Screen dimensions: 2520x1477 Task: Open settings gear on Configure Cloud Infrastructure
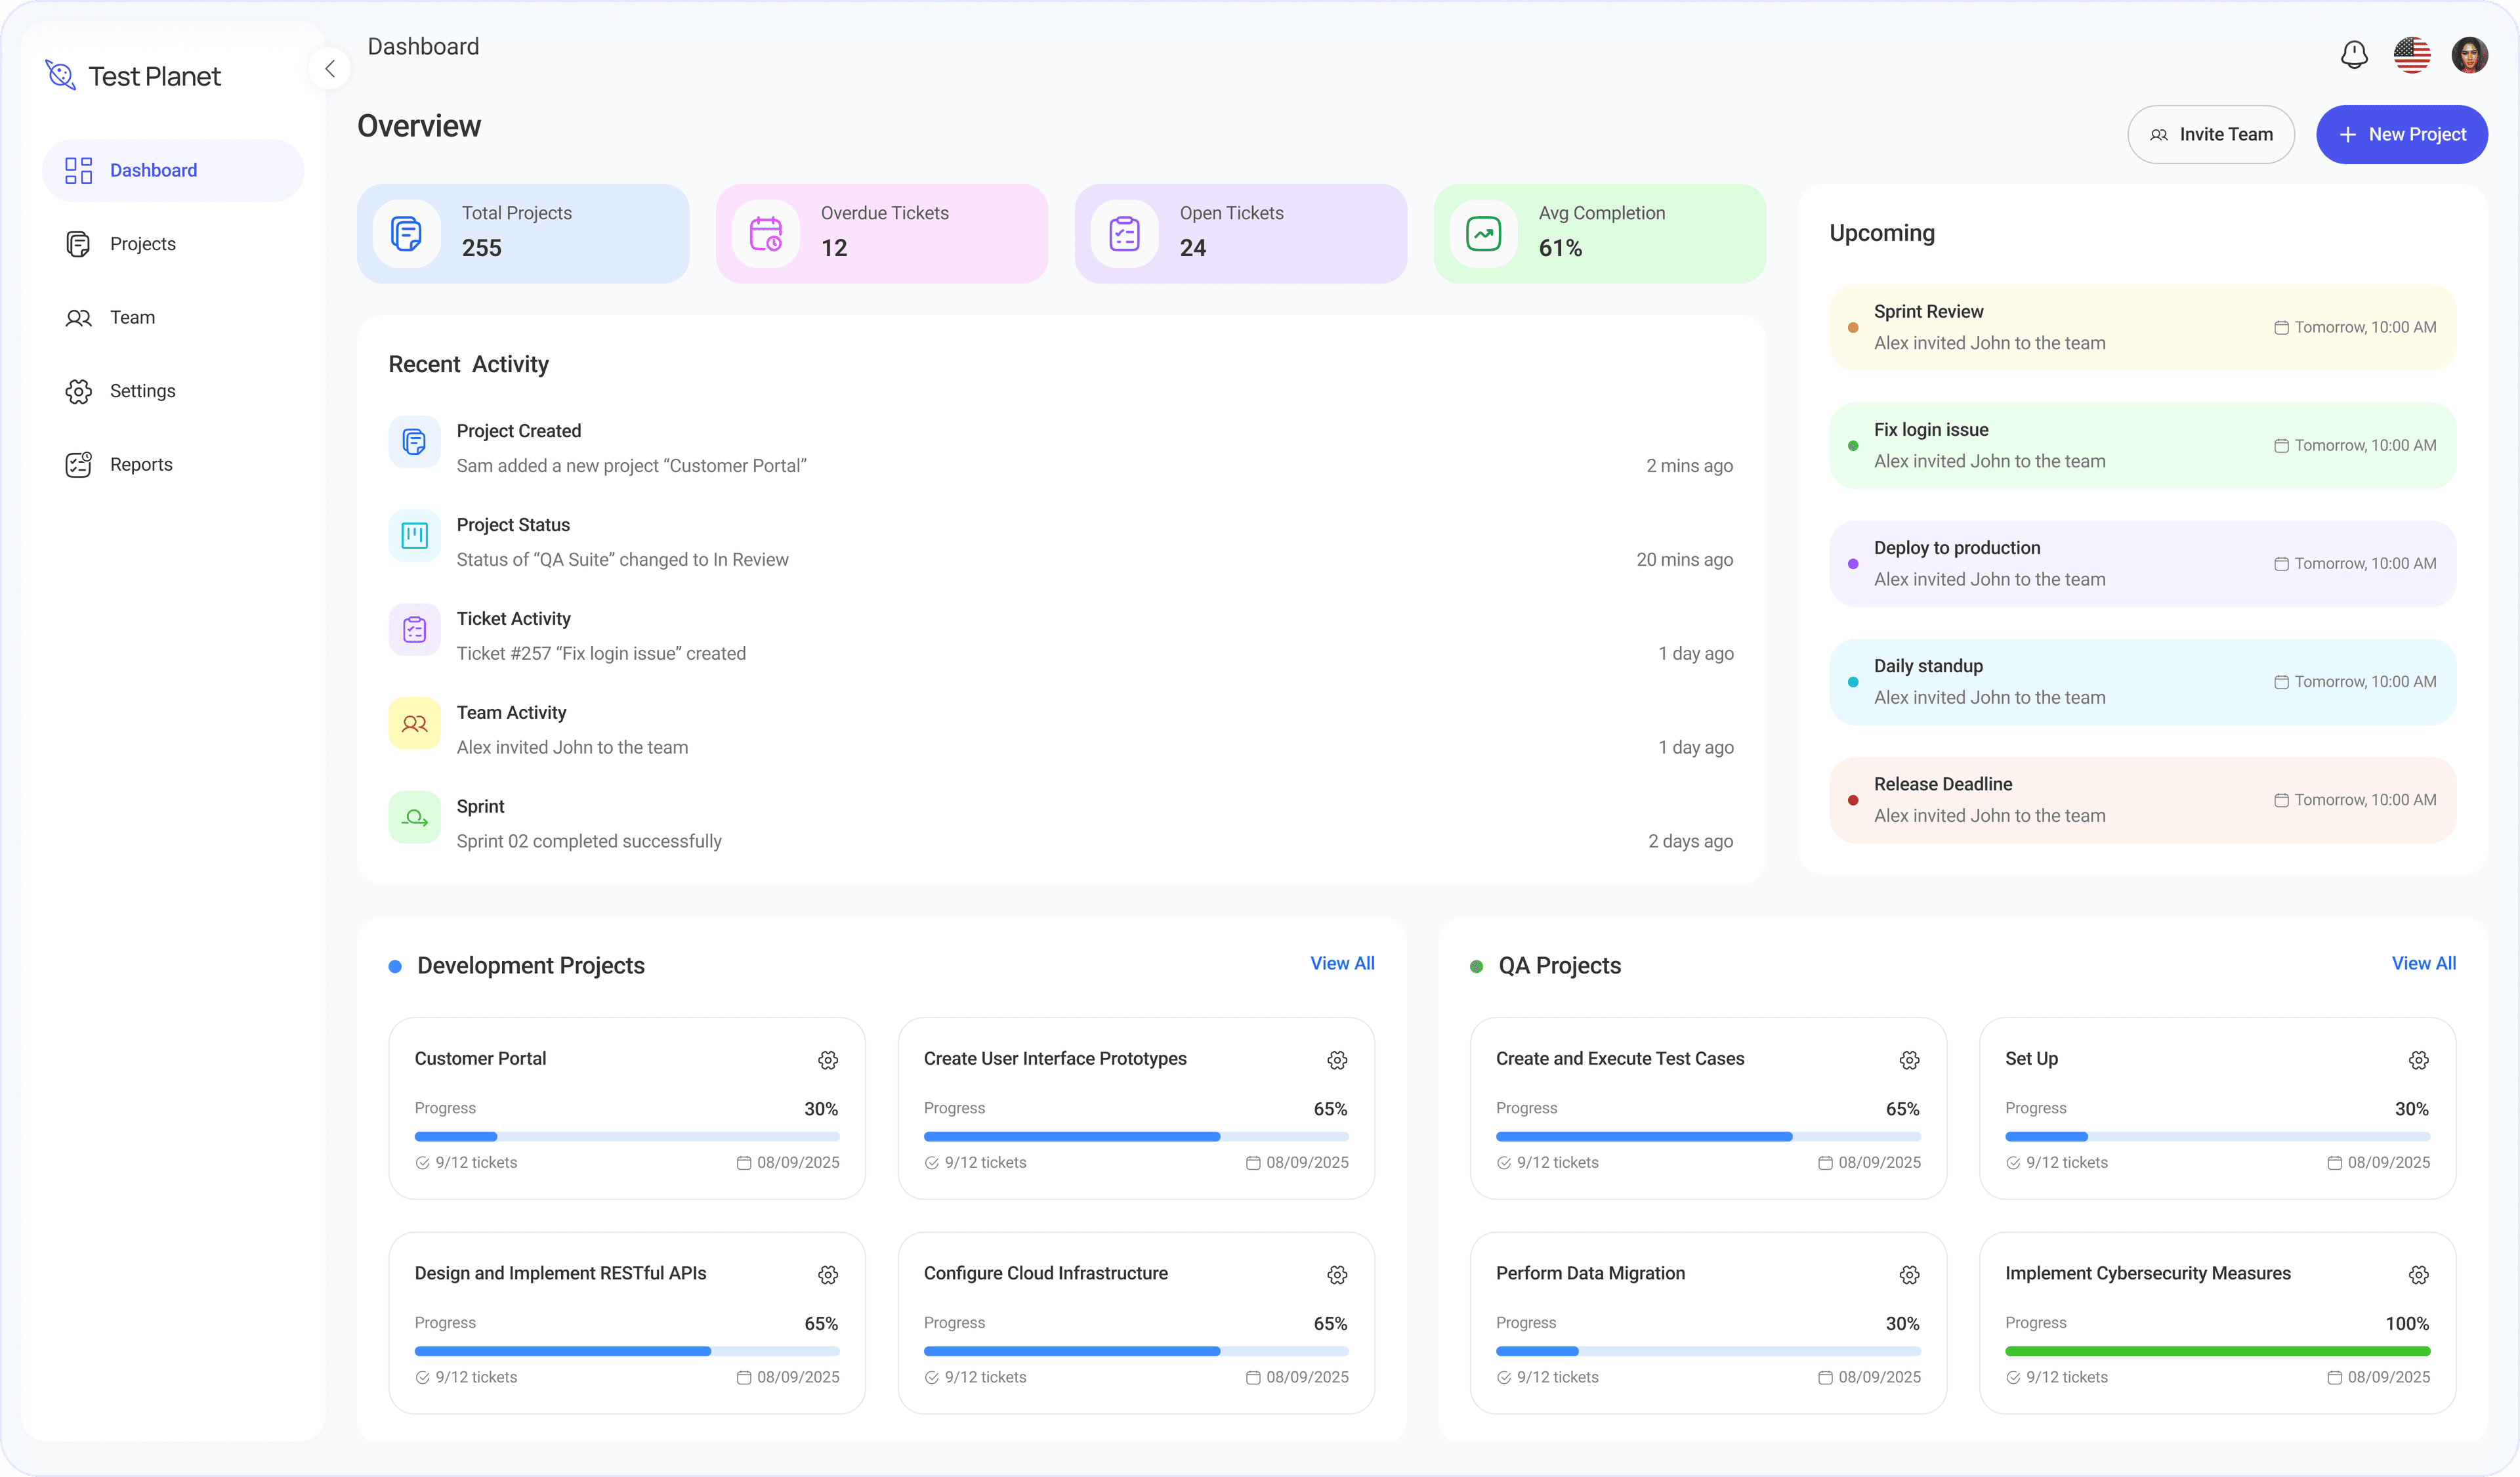pos(1337,1274)
